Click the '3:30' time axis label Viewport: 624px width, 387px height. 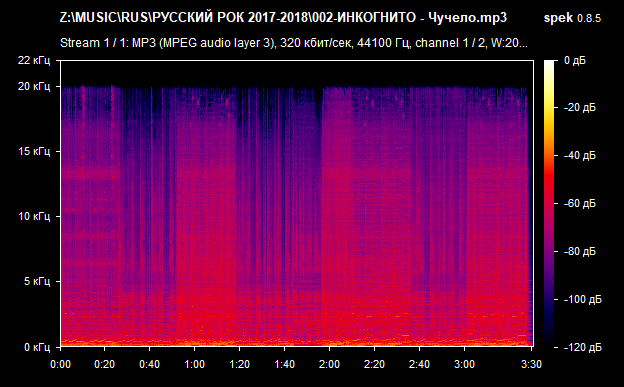point(531,364)
